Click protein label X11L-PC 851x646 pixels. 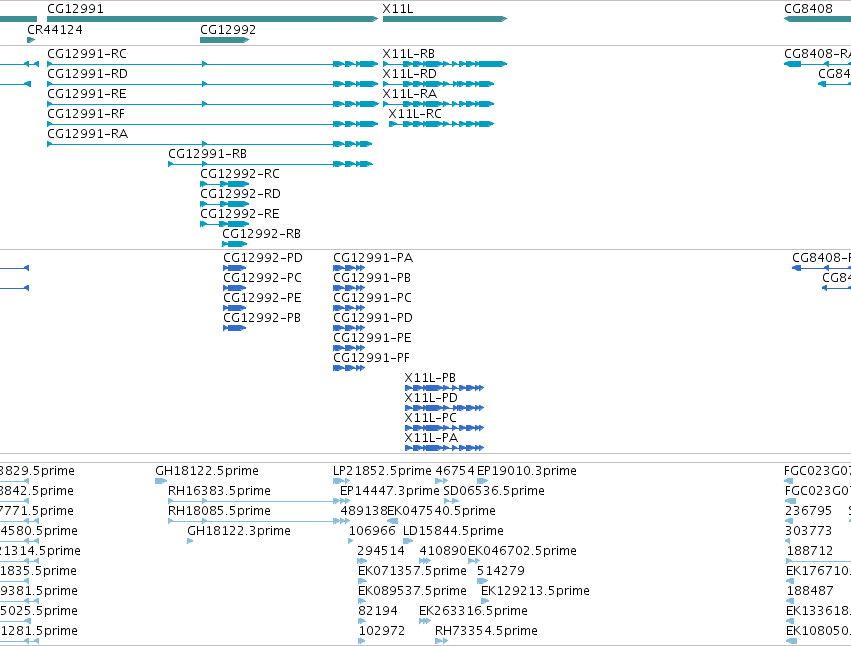pos(431,418)
